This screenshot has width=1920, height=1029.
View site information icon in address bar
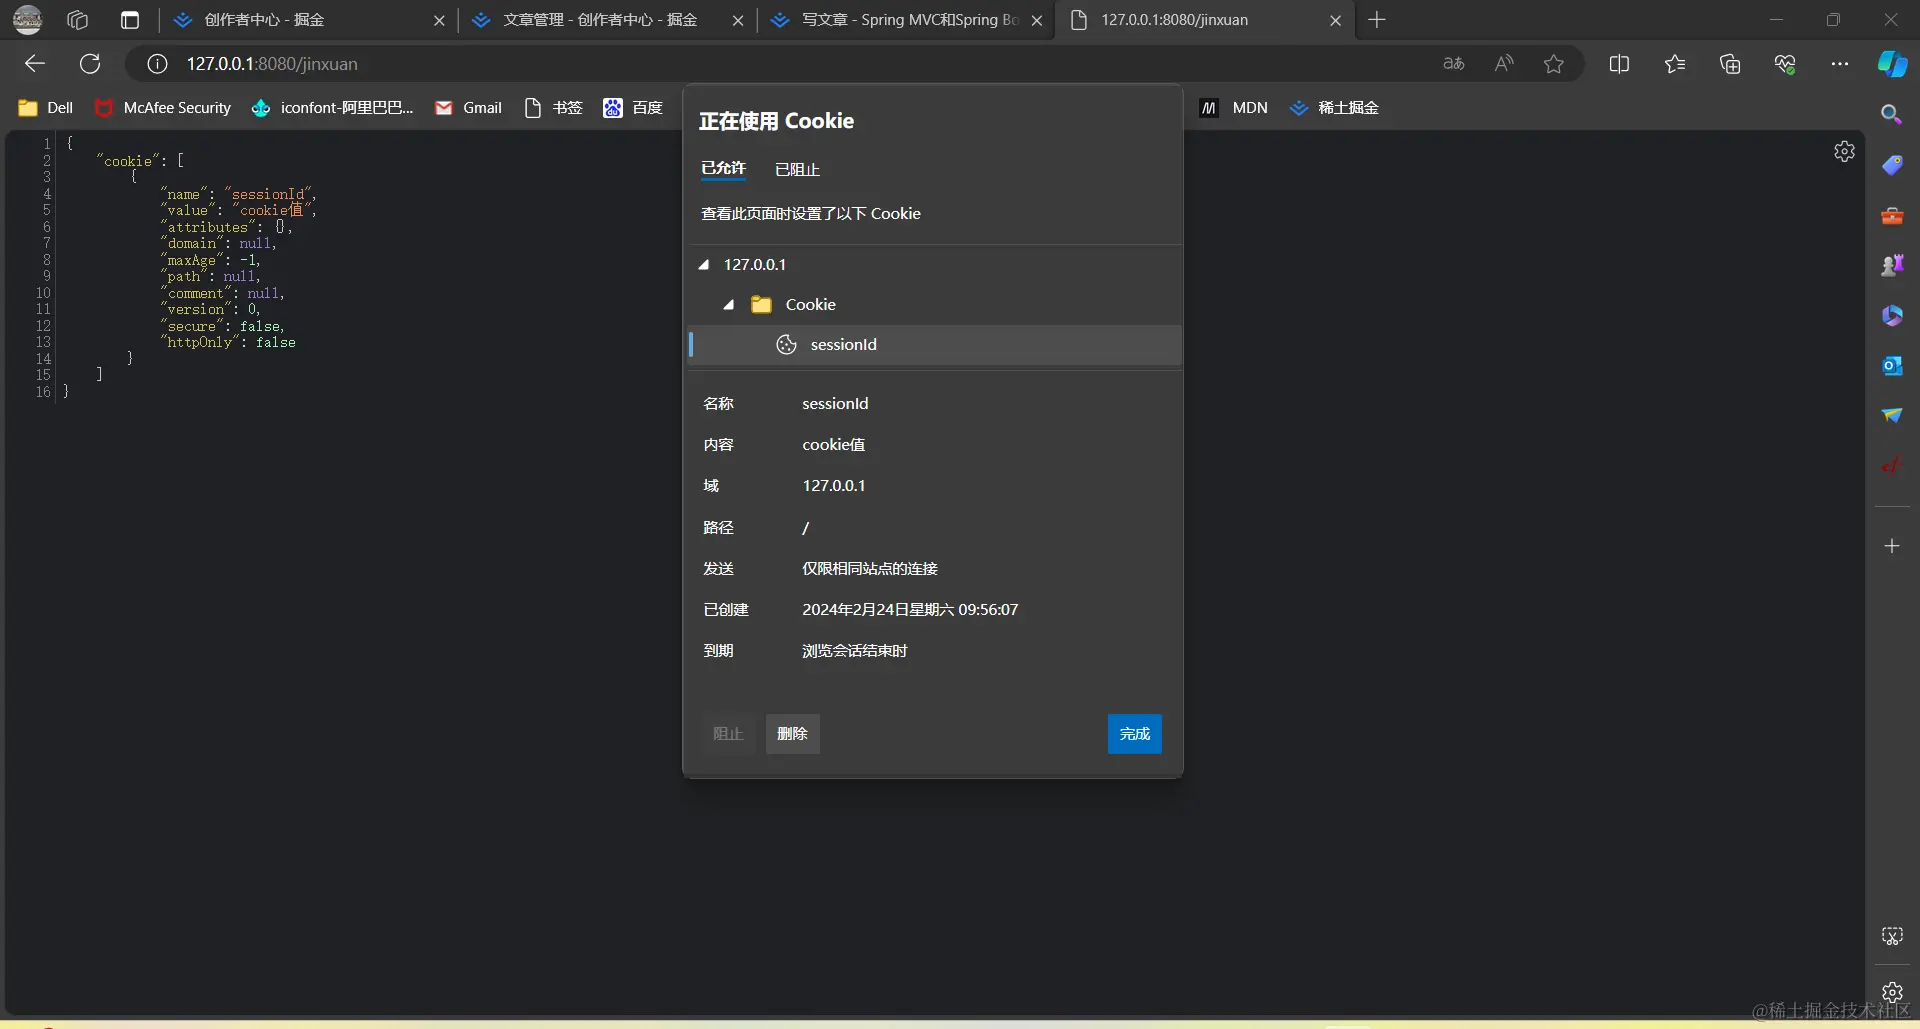(157, 64)
